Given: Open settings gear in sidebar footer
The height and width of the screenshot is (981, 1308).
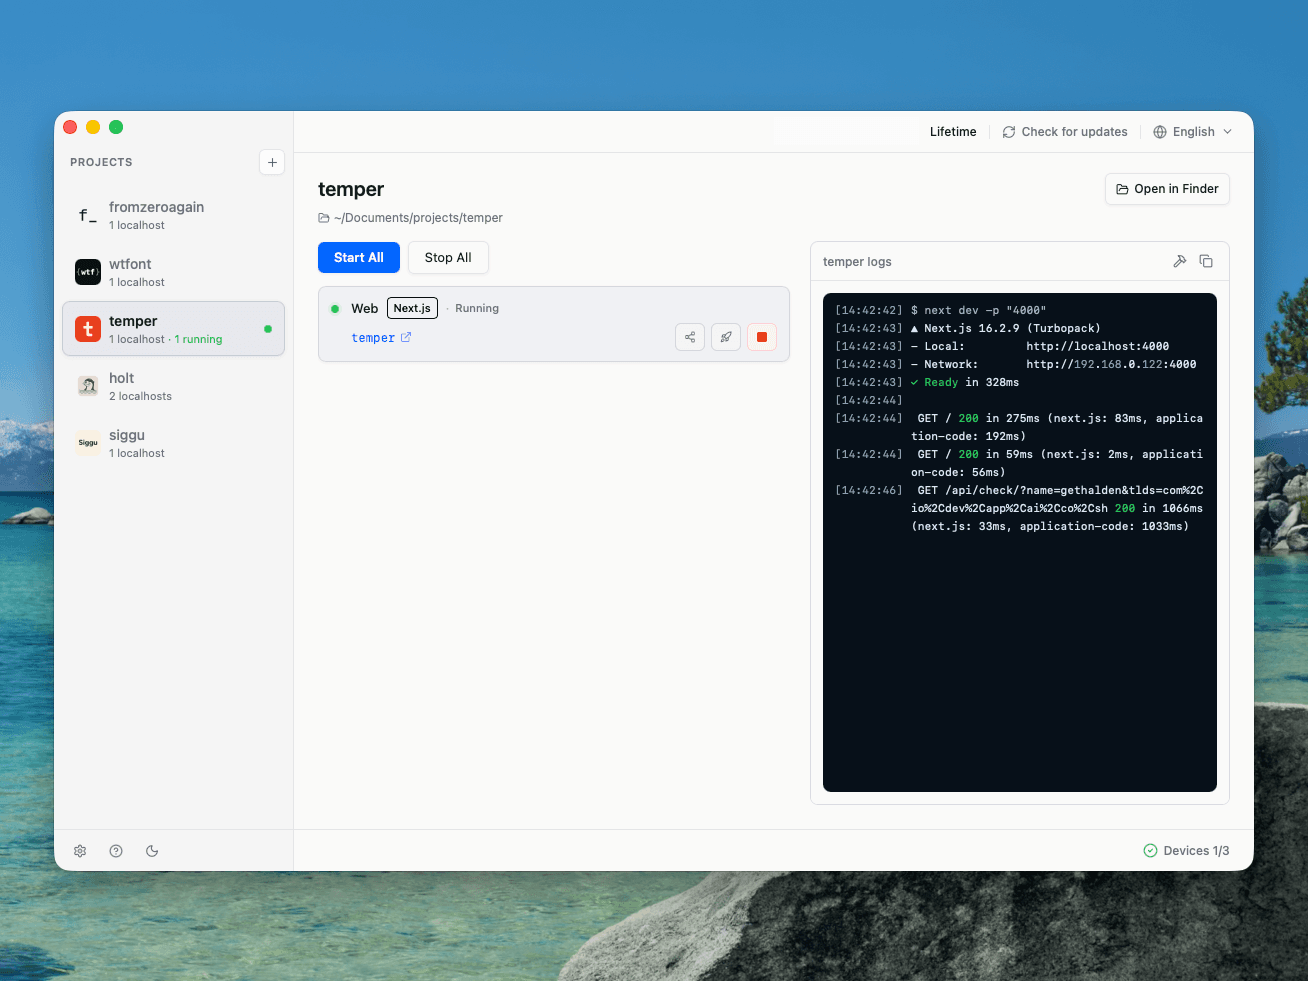Looking at the screenshot, I should [x=80, y=851].
